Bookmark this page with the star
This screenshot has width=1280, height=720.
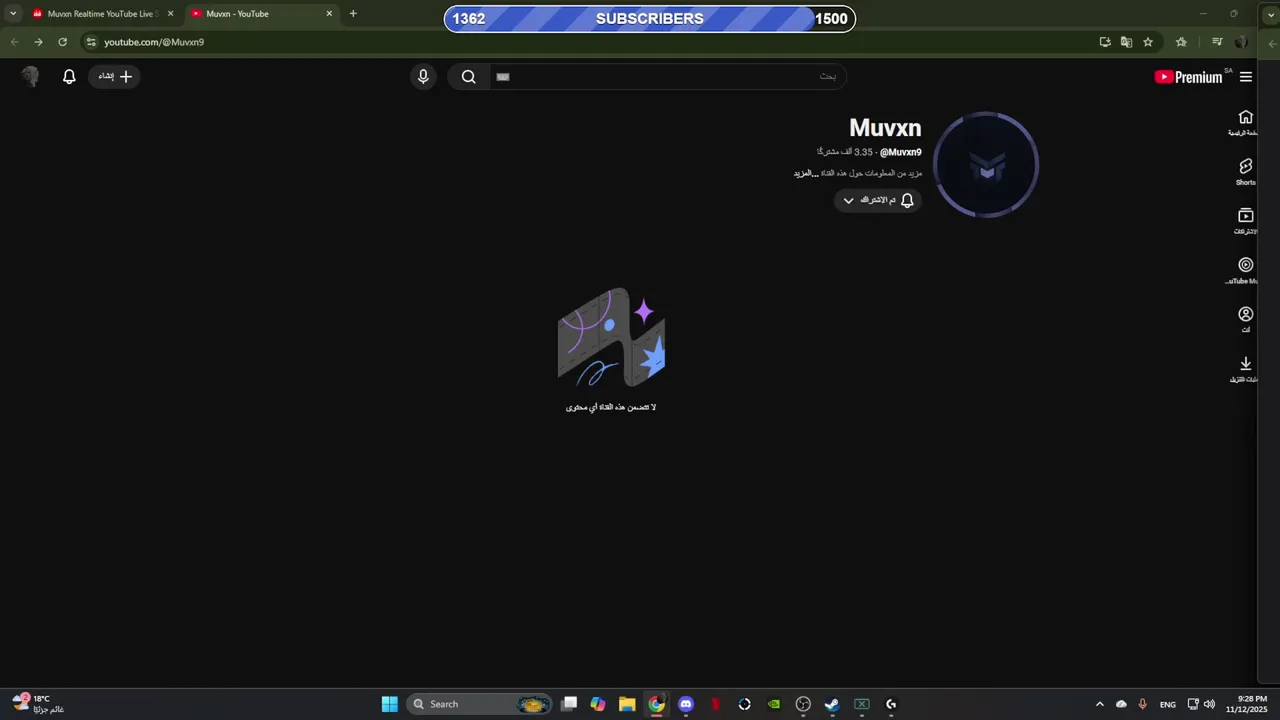click(1148, 42)
